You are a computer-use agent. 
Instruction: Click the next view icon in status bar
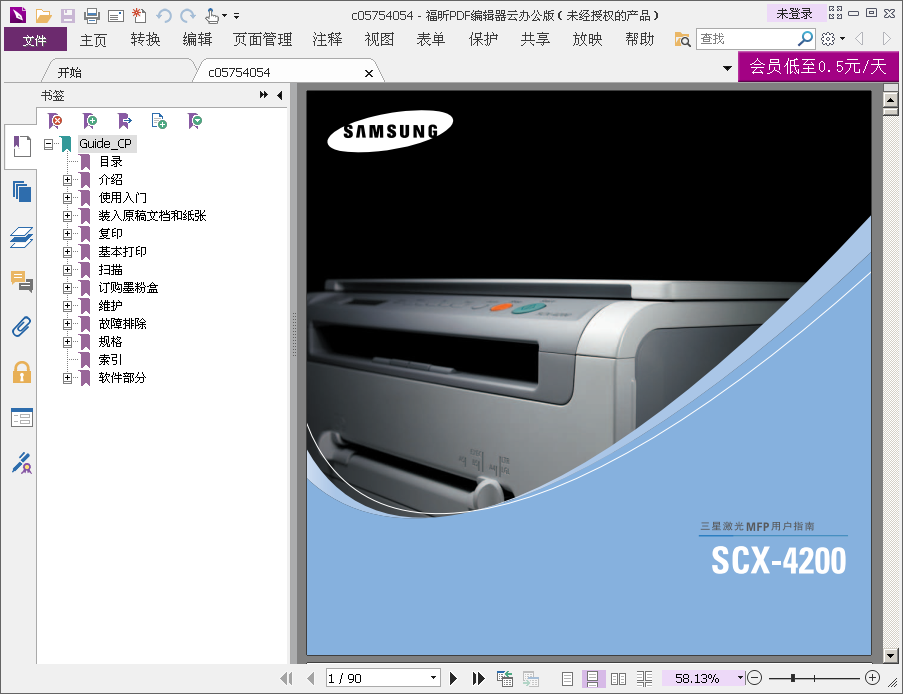click(x=530, y=678)
